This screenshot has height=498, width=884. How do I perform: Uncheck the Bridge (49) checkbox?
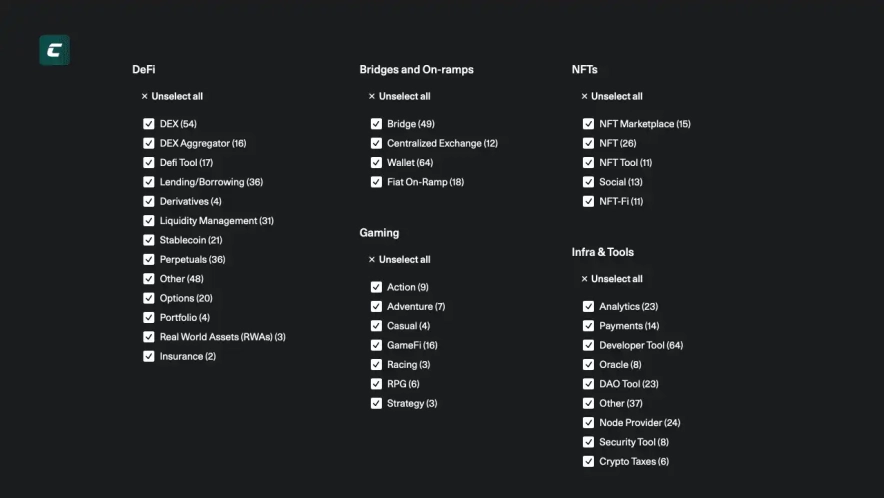[376, 124]
